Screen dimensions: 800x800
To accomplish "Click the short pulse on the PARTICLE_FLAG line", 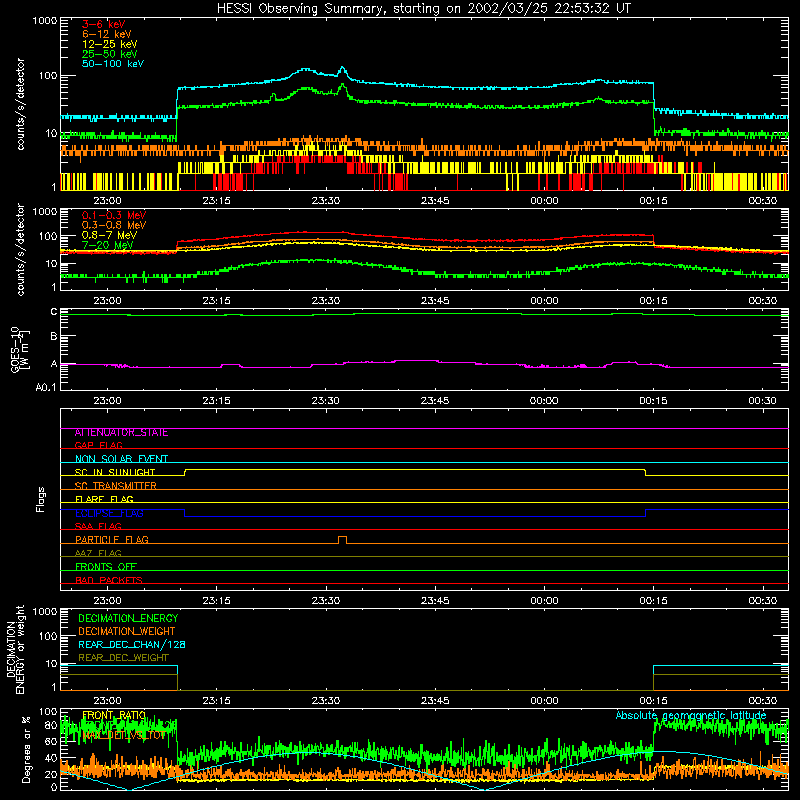I will coord(342,540).
